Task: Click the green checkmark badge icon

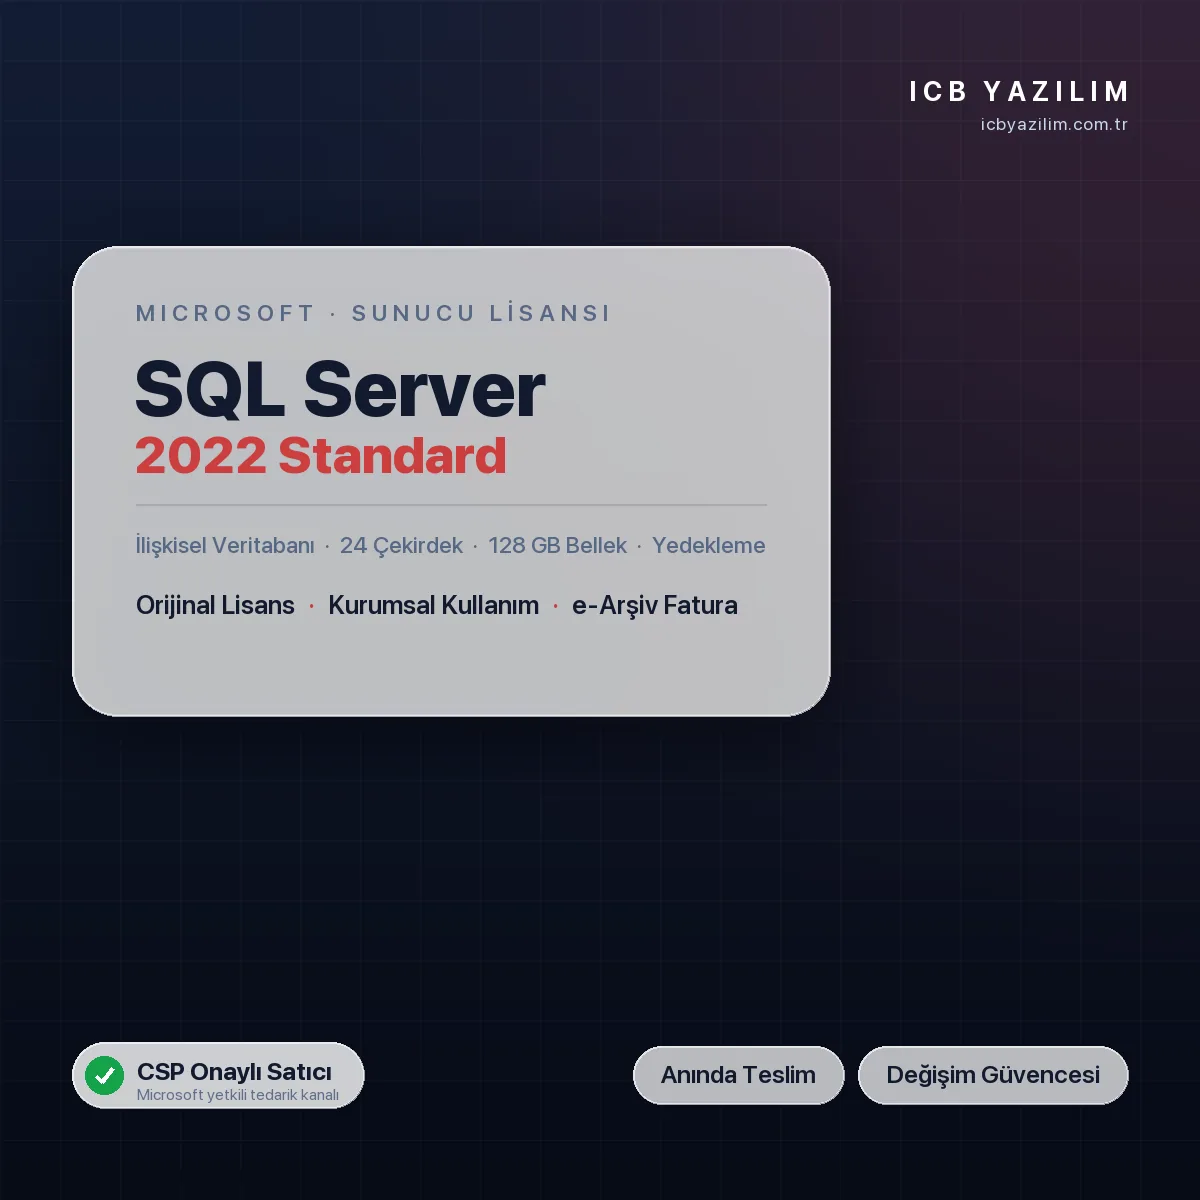Action: click(104, 1076)
